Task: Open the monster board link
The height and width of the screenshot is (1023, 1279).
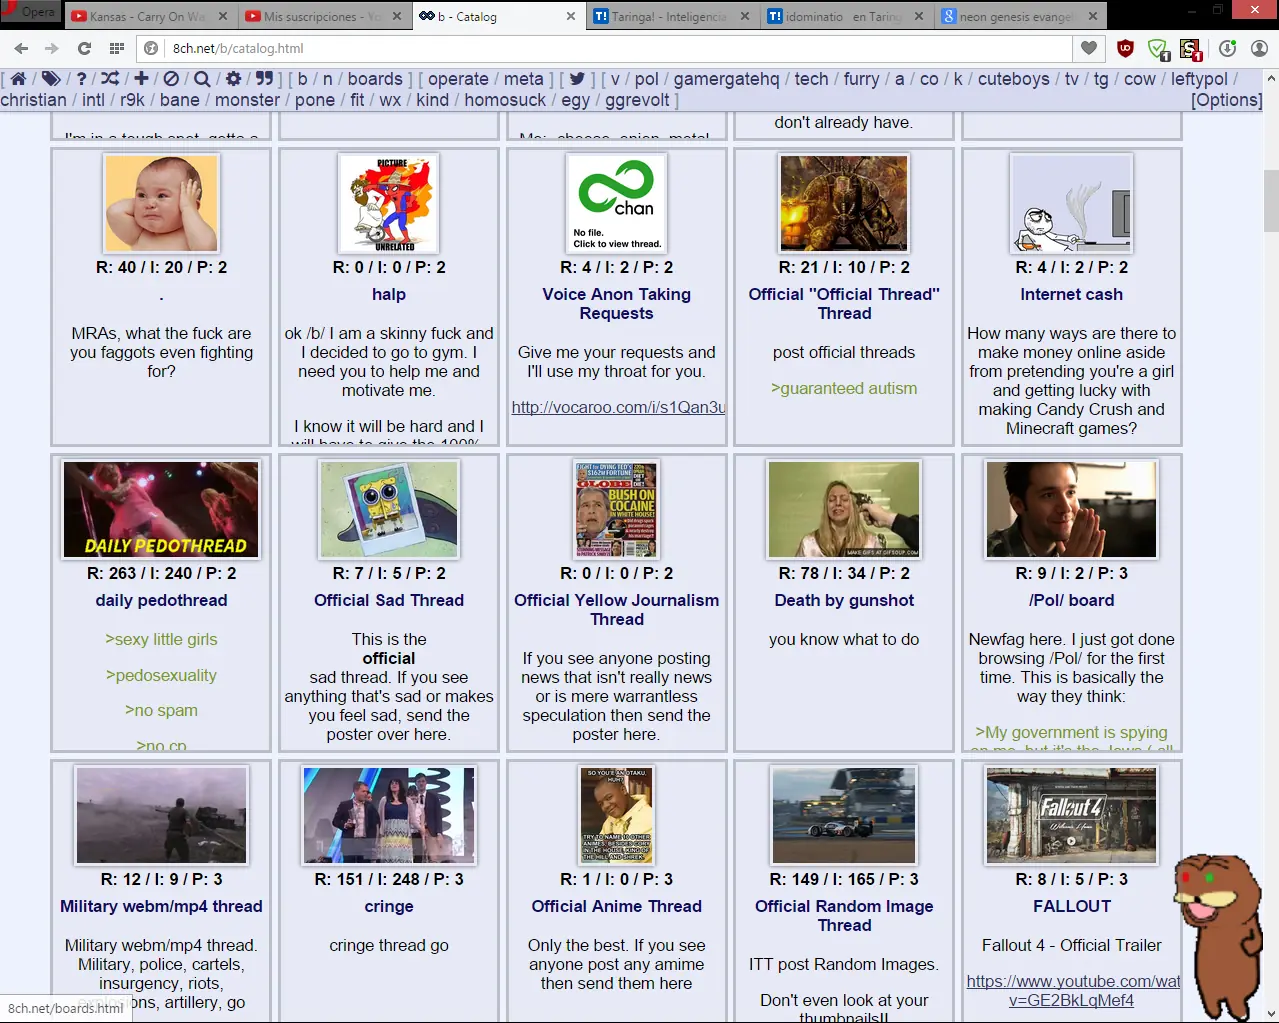Action: point(247,100)
